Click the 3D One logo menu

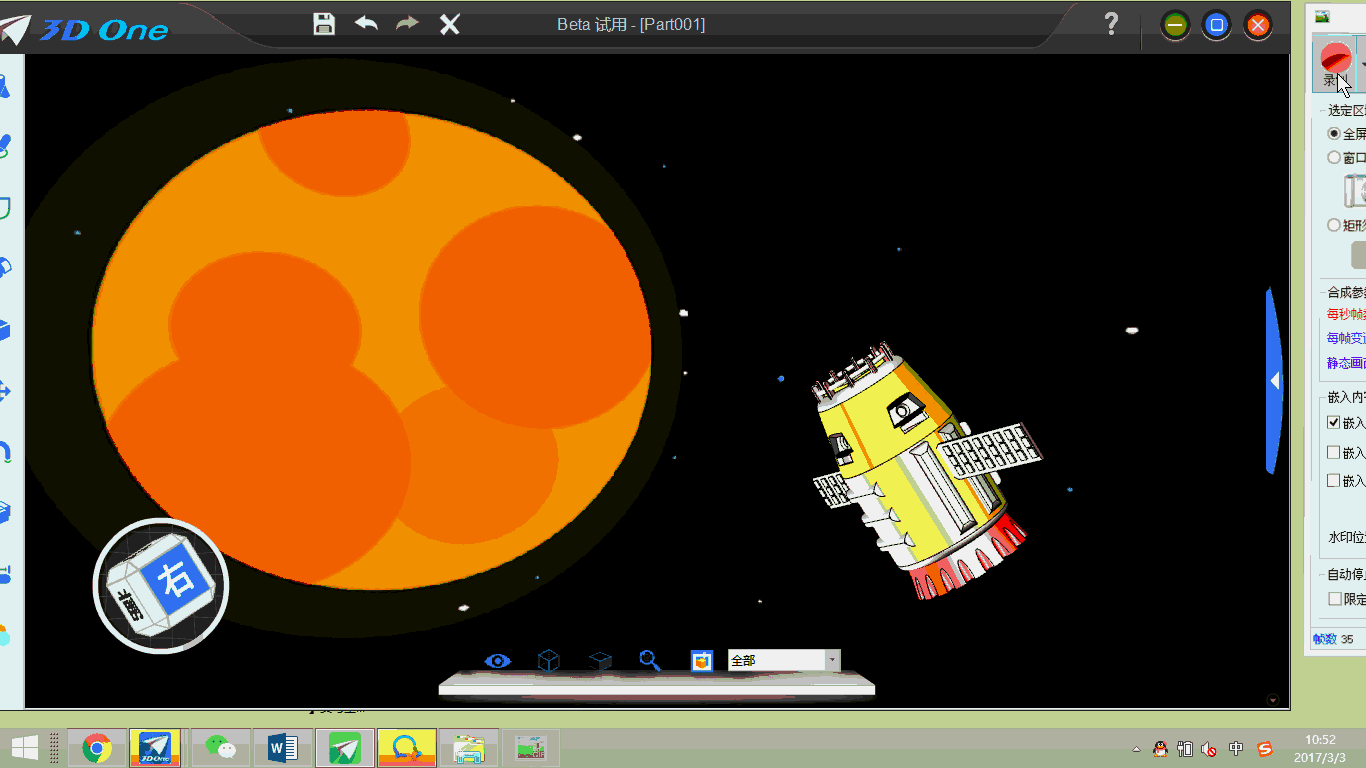click(x=85, y=29)
